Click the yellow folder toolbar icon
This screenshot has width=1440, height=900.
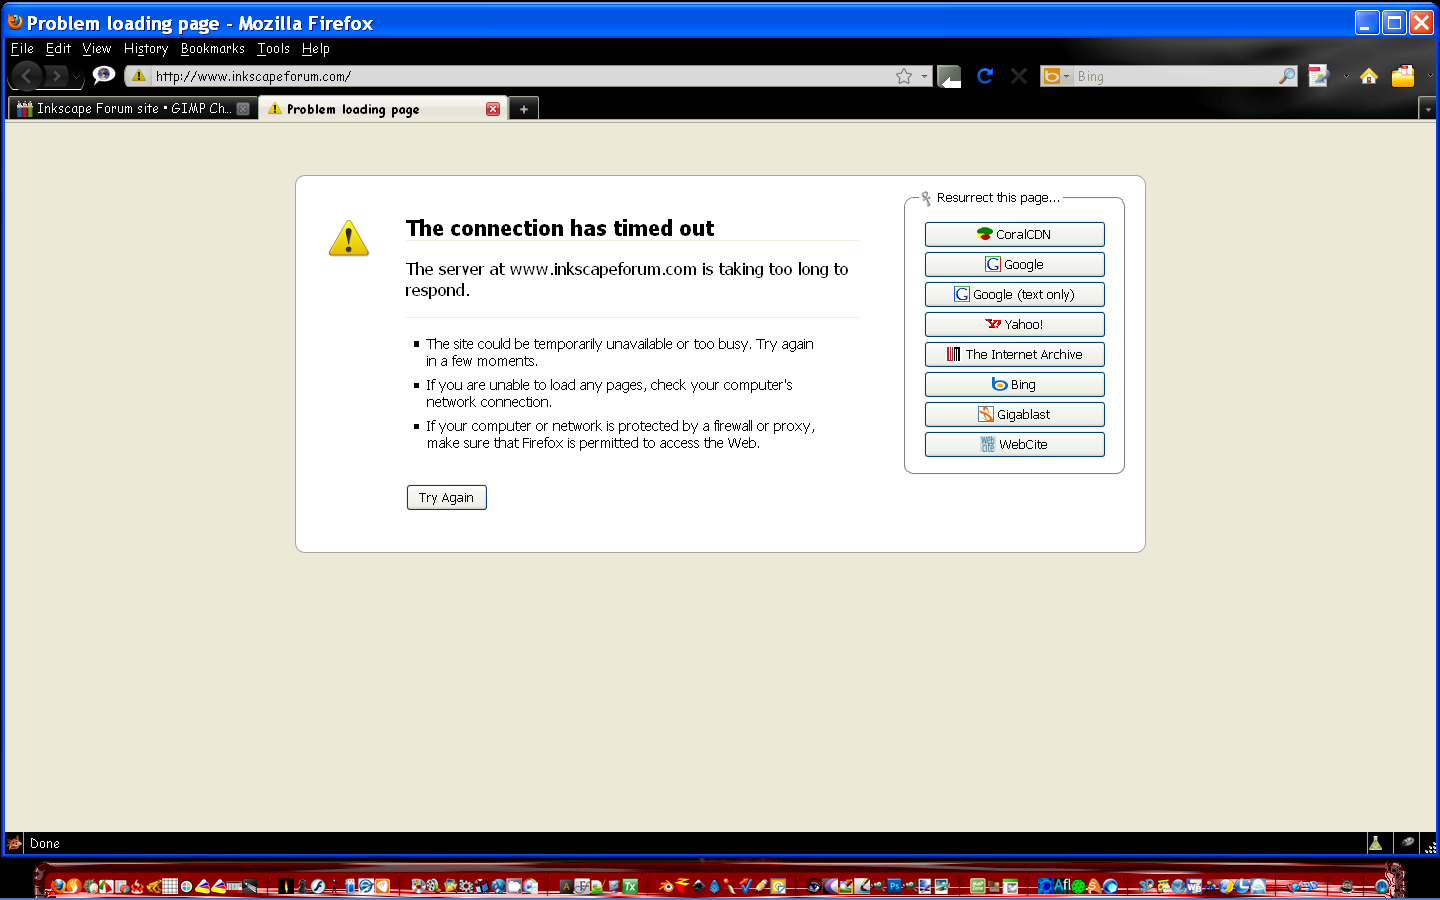pos(1403,76)
